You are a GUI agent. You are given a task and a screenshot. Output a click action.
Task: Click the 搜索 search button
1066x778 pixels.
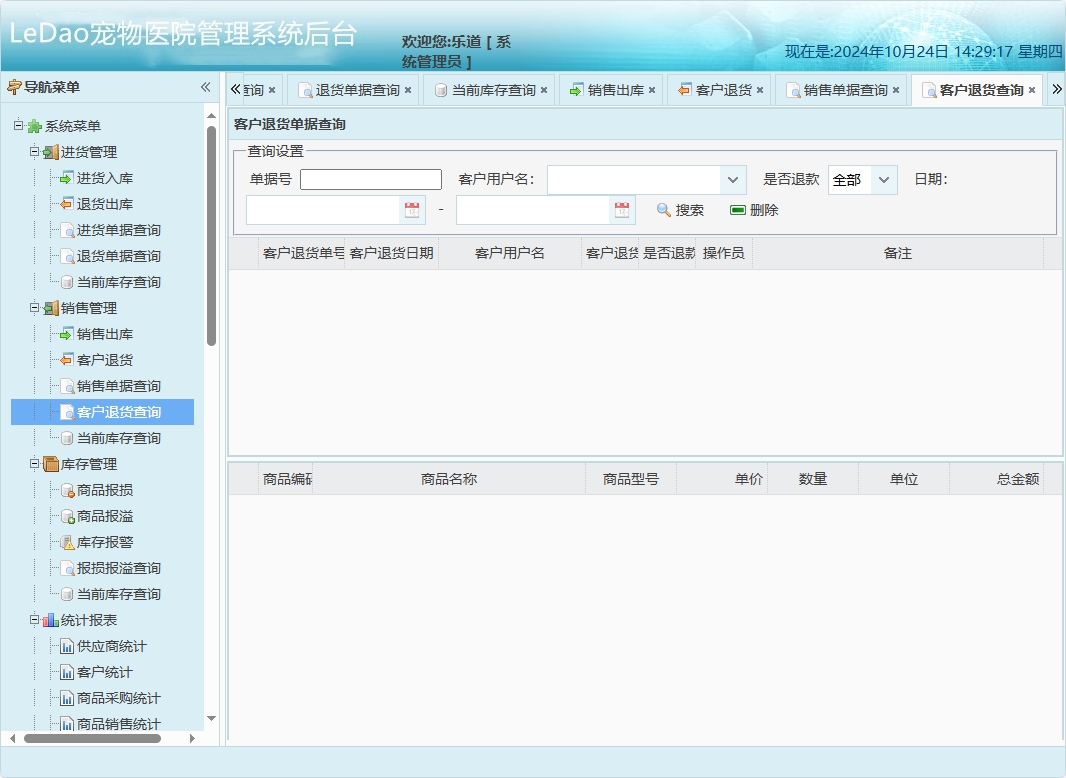point(679,210)
